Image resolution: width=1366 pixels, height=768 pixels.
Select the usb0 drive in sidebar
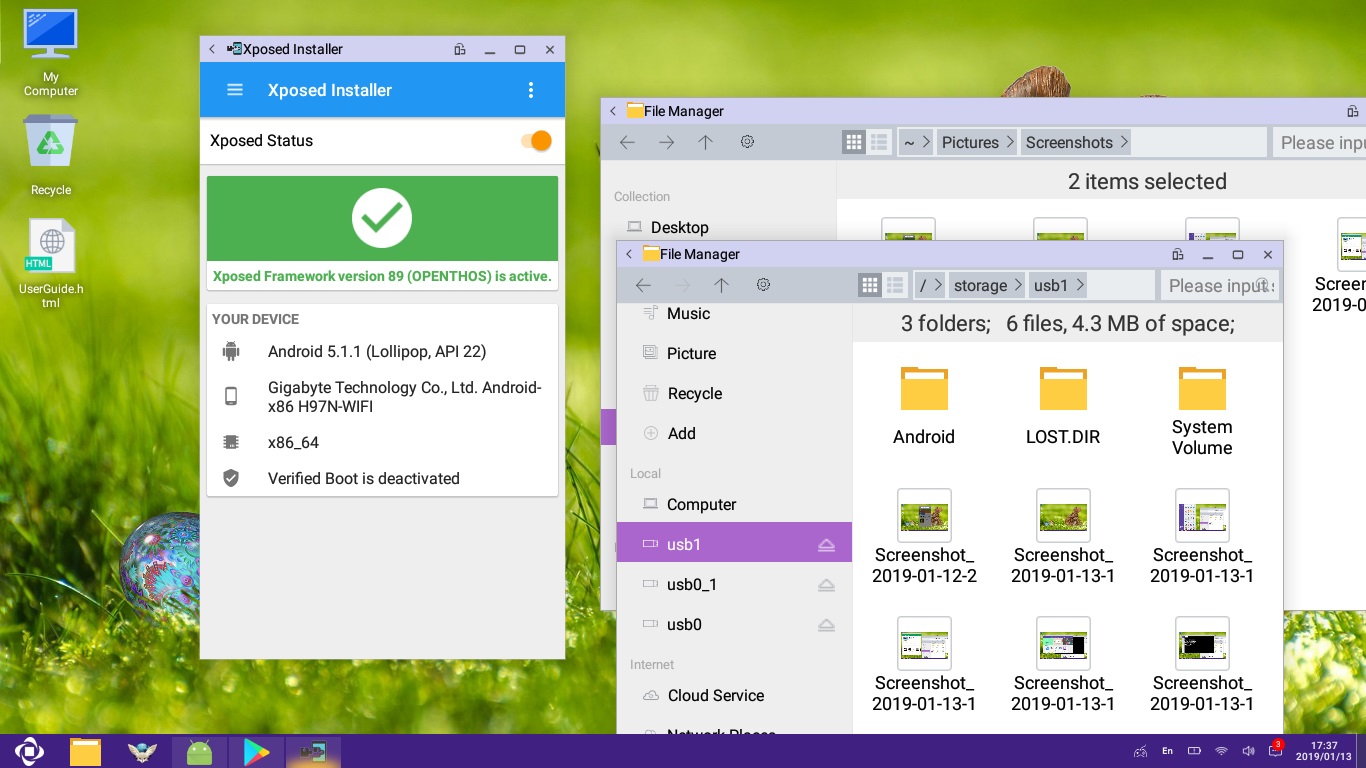point(734,624)
